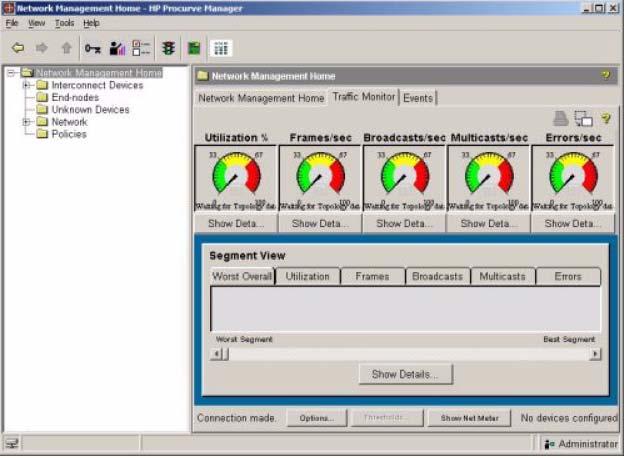Viewport: 626px width, 458px height.
Task: Click the grid view toolbar icon
Action: (x=221, y=48)
